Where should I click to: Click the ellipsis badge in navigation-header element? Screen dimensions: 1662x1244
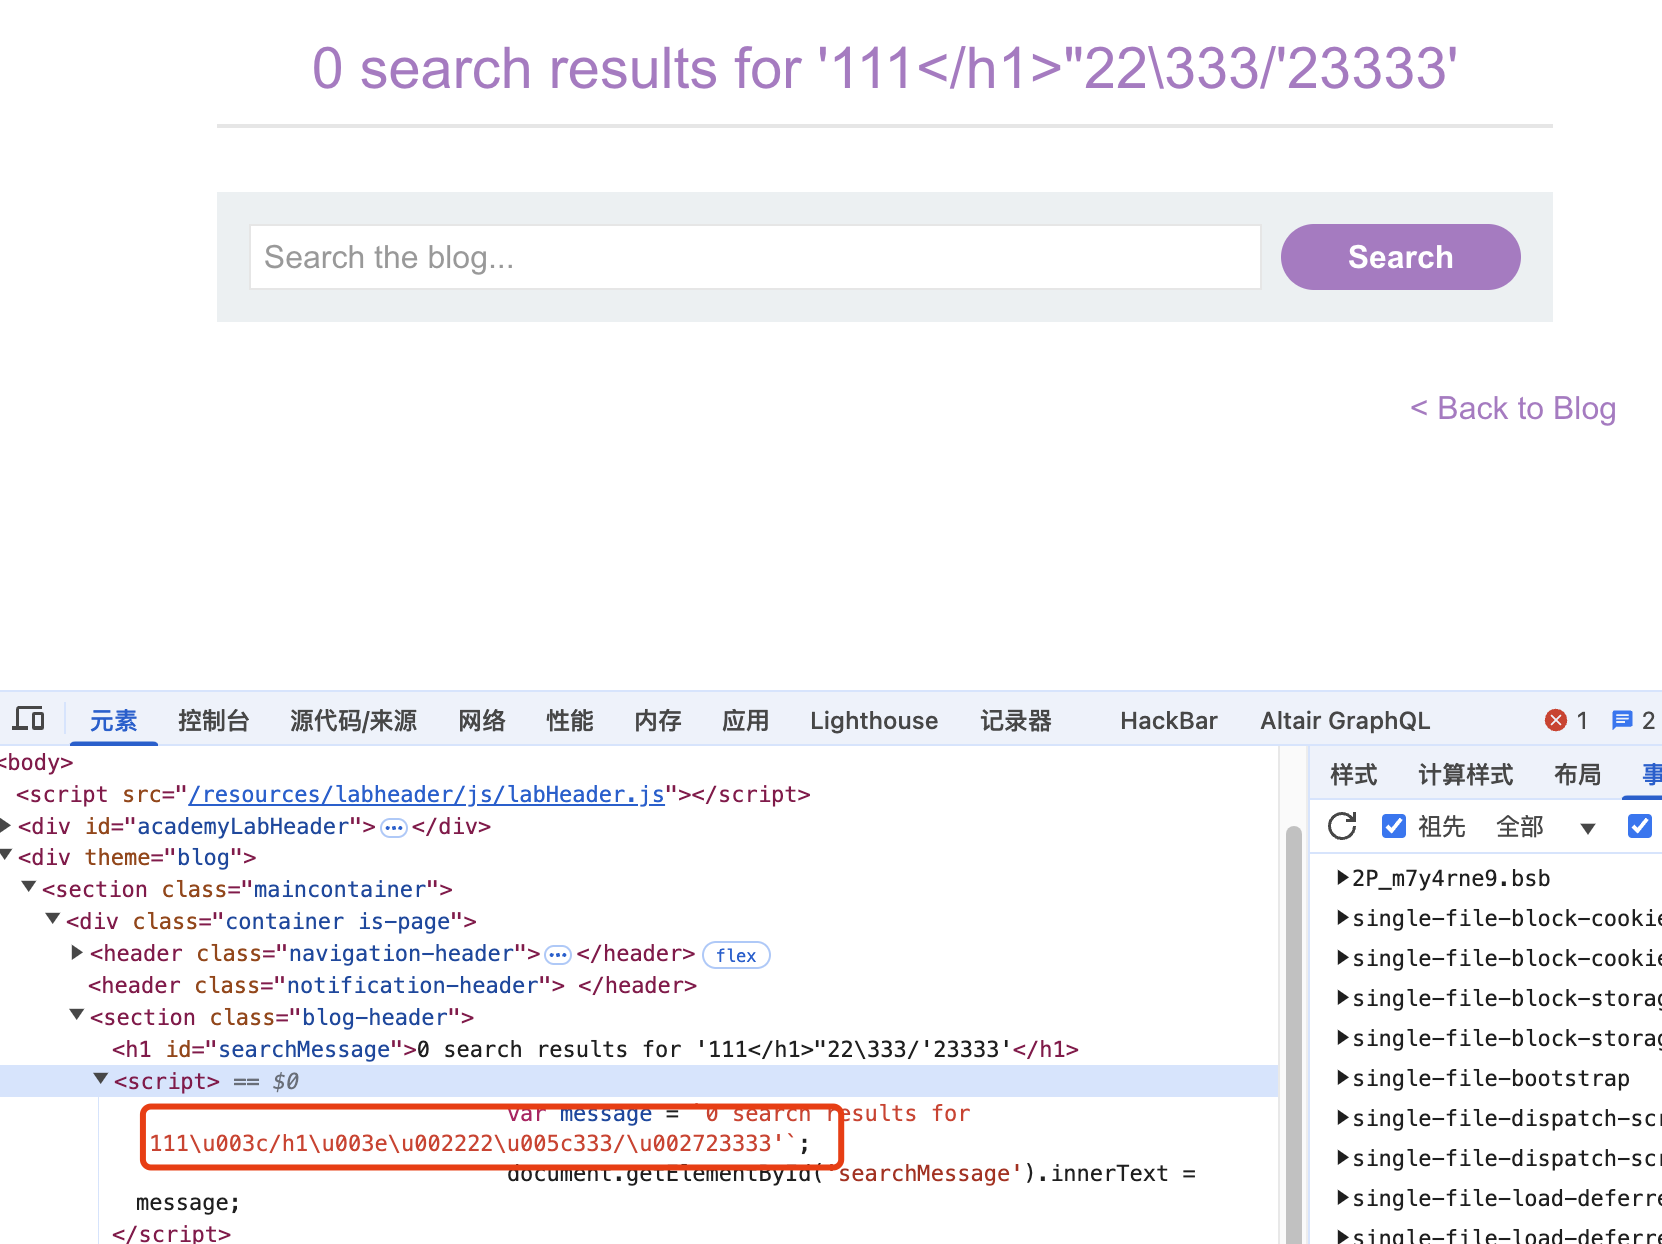tap(558, 955)
